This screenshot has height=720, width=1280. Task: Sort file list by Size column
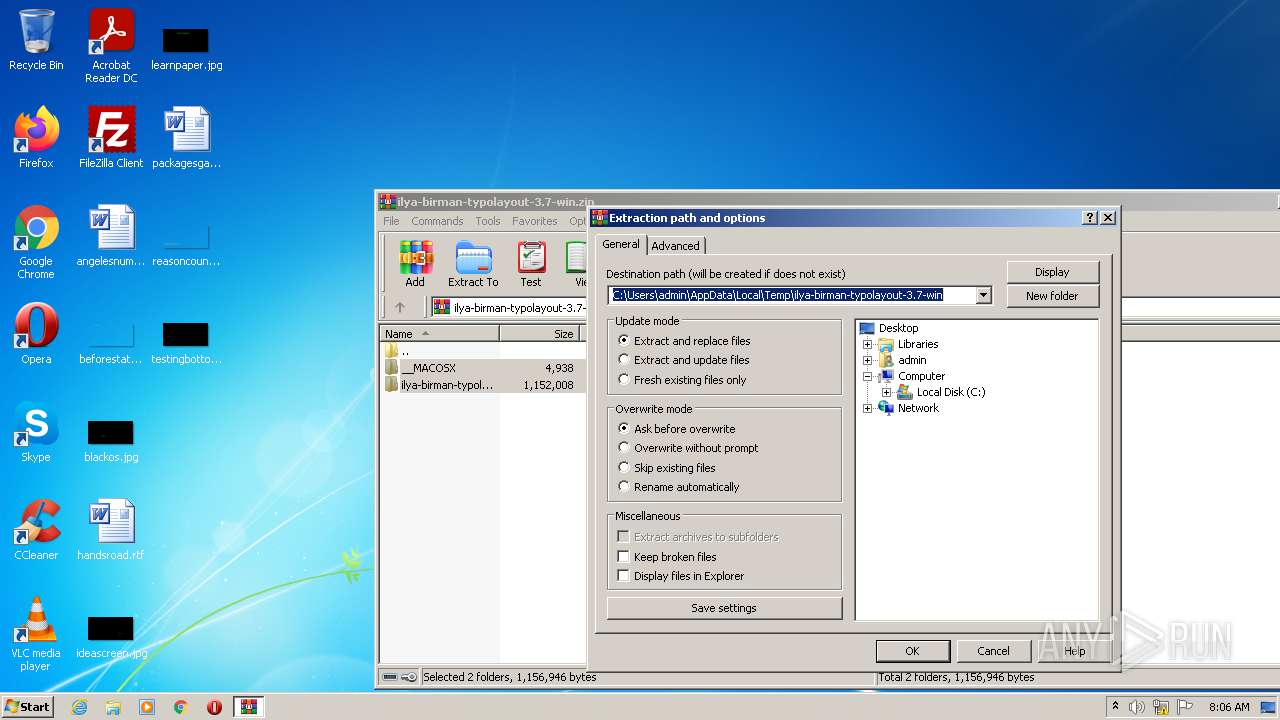point(540,334)
